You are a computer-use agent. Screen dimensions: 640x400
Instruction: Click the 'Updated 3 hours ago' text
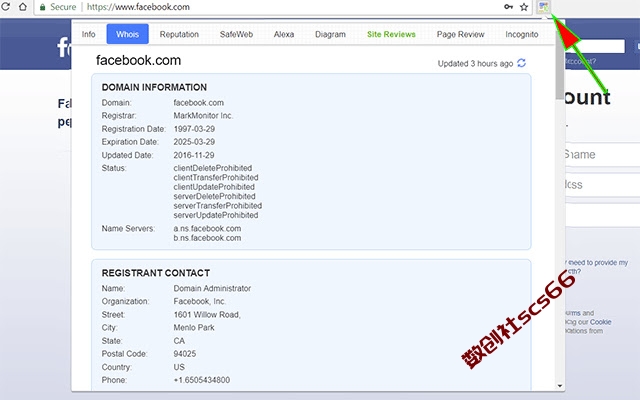475,64
